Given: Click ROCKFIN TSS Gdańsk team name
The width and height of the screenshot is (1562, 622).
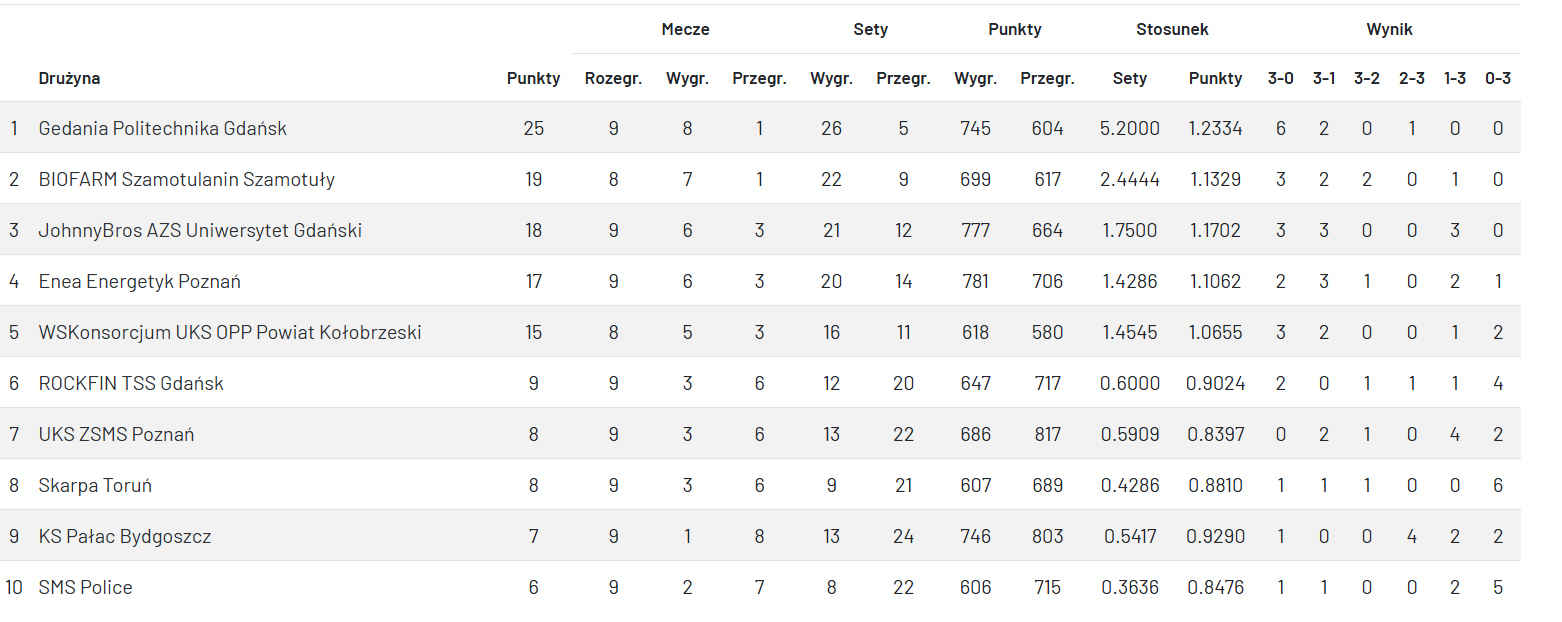Looking at the screenshot, I should coord(131,383).
